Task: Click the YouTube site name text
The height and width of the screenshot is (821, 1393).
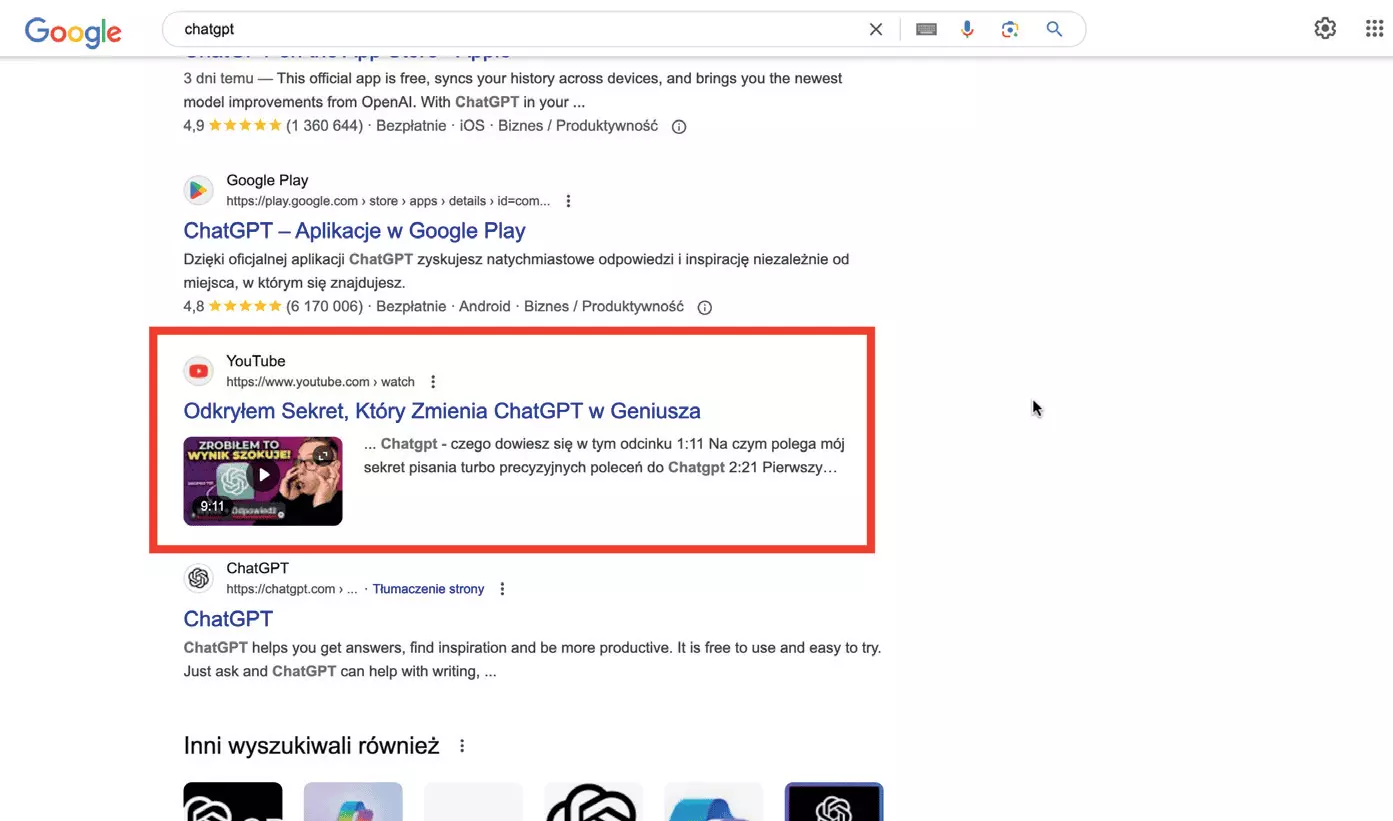Action: [x=256, y=361]
